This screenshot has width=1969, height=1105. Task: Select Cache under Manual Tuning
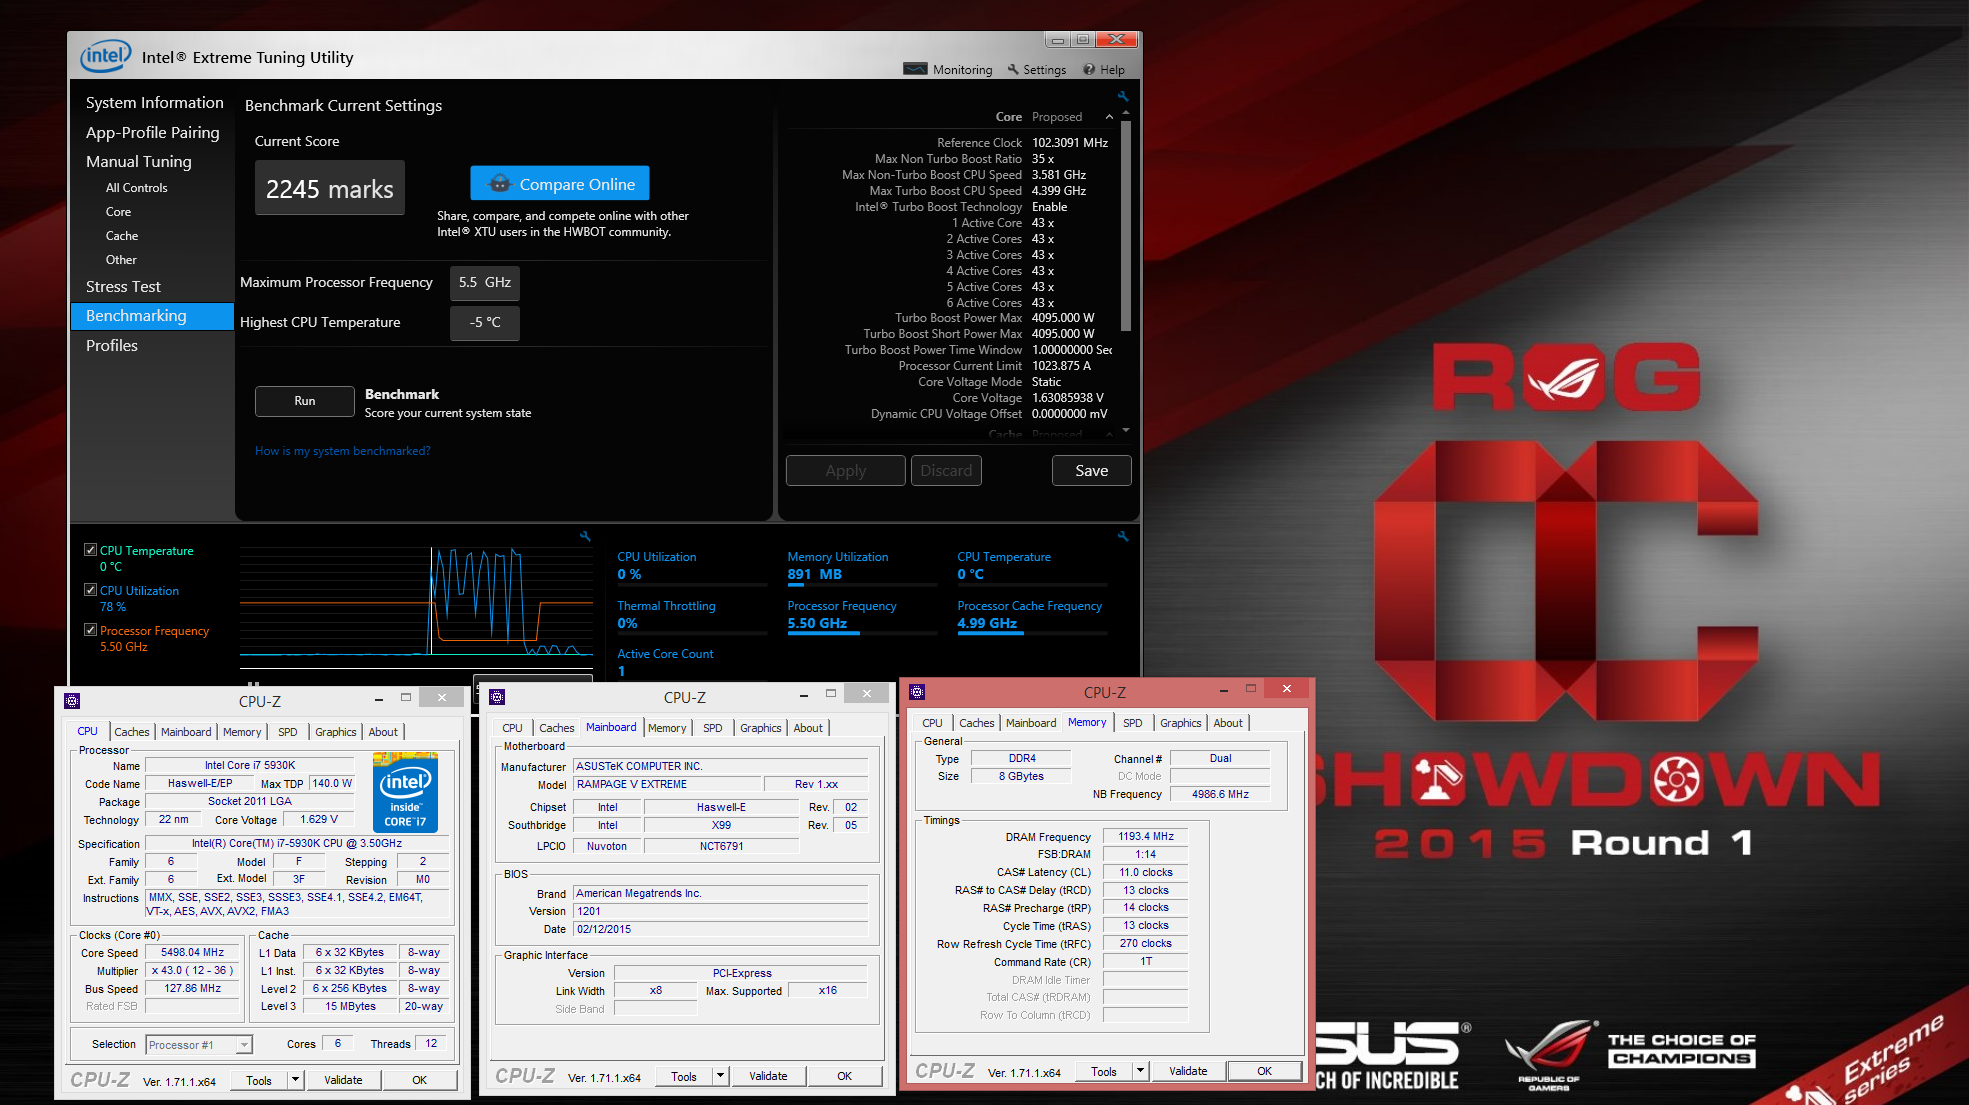(122, 235)
